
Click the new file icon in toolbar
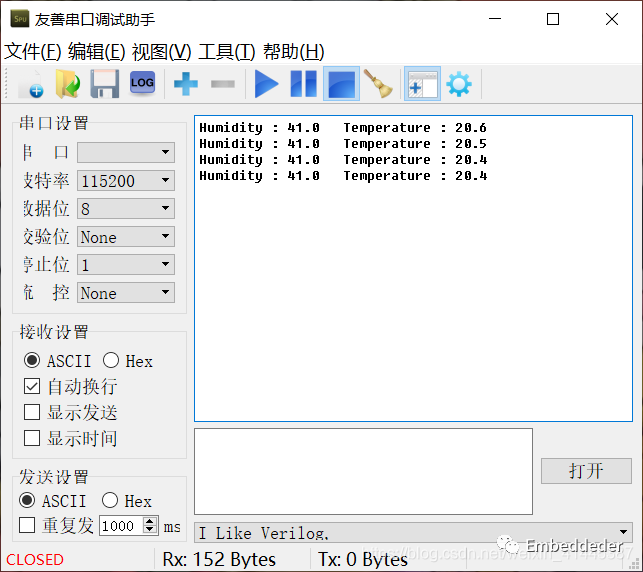tap(30, 84)
